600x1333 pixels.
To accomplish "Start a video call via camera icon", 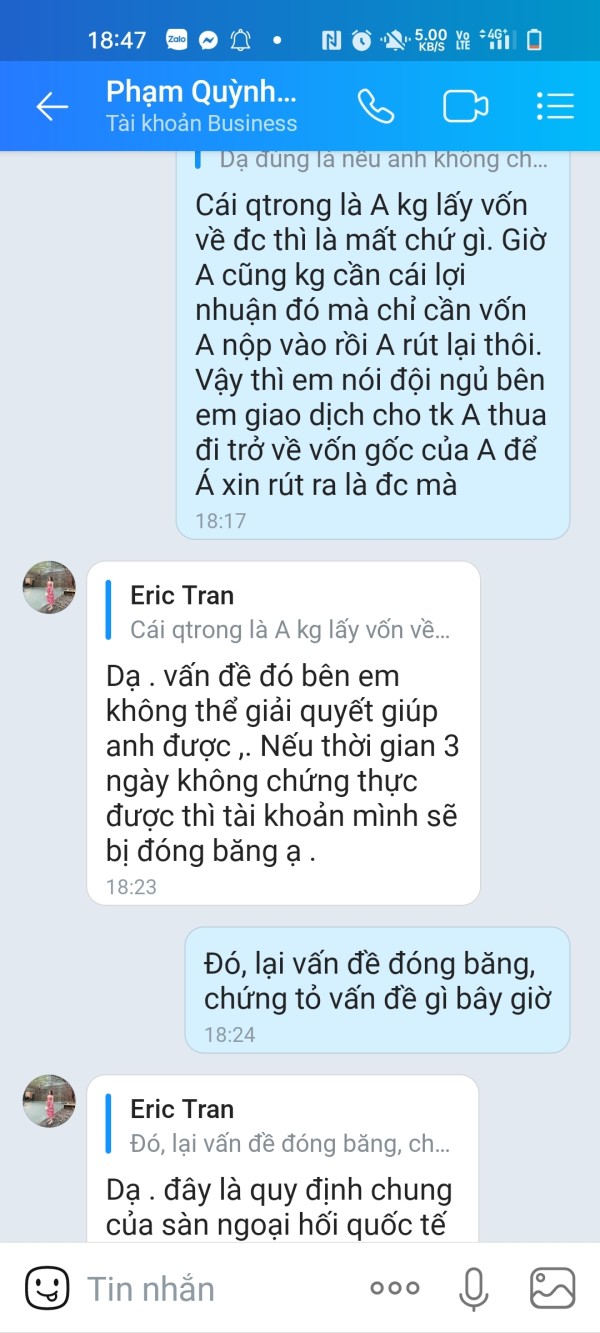I will point(465,107).
